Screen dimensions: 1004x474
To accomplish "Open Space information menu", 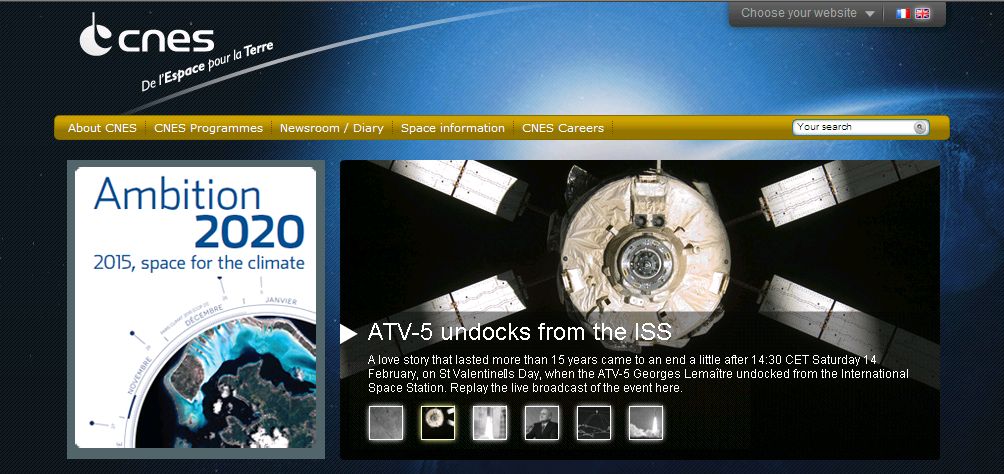I will [453, 128].
